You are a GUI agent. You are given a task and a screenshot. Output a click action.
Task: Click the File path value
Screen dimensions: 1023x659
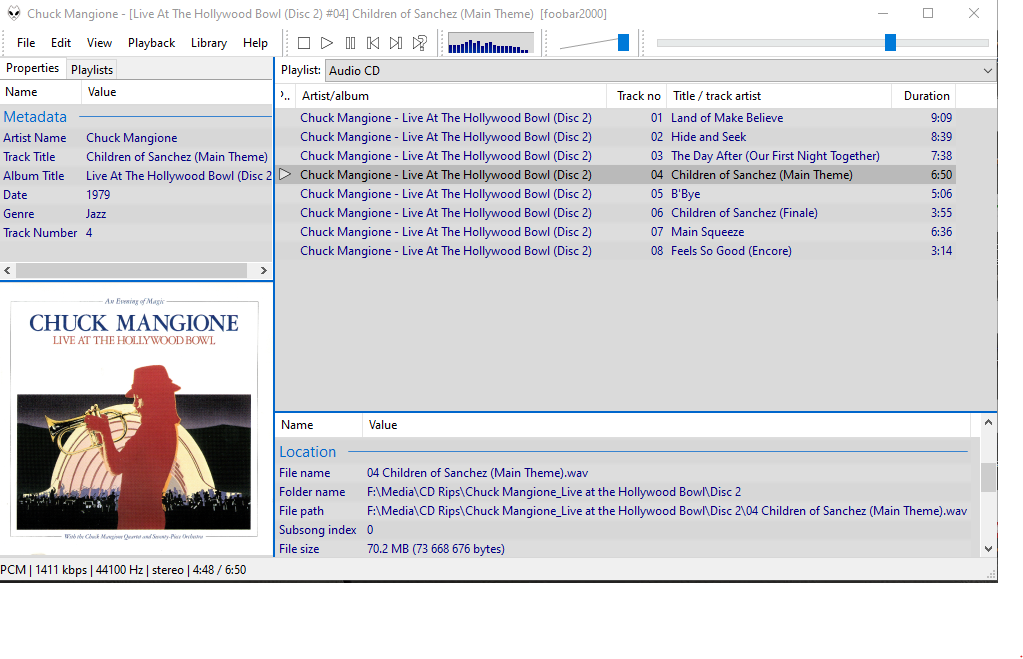(667, 511)
